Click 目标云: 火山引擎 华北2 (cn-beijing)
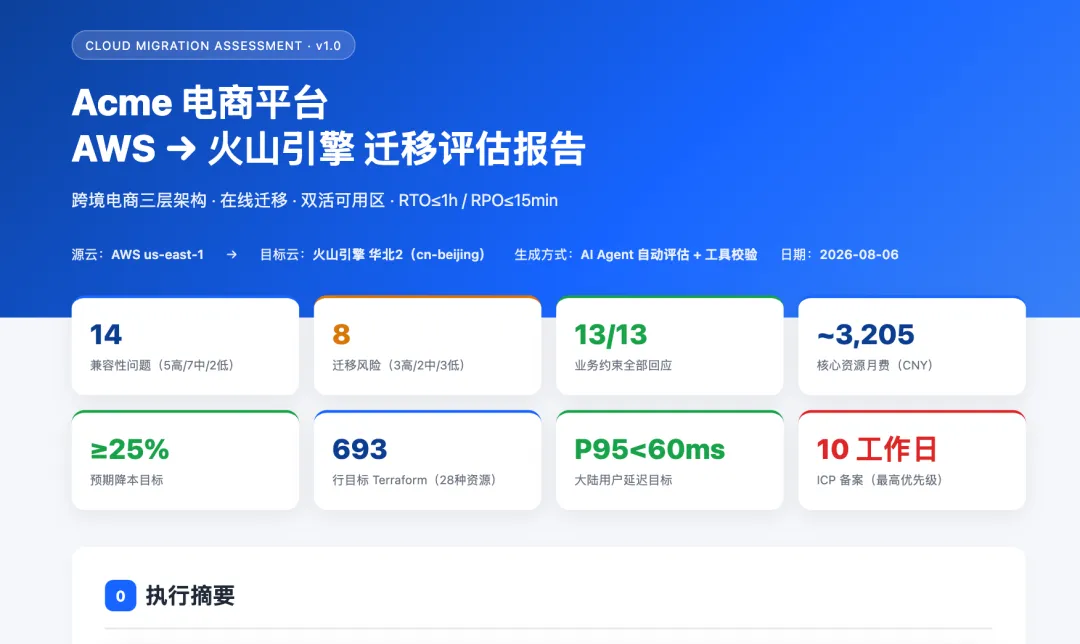Image resolution: width=1080 pixels, height=644 pixels. pos(372,255)
